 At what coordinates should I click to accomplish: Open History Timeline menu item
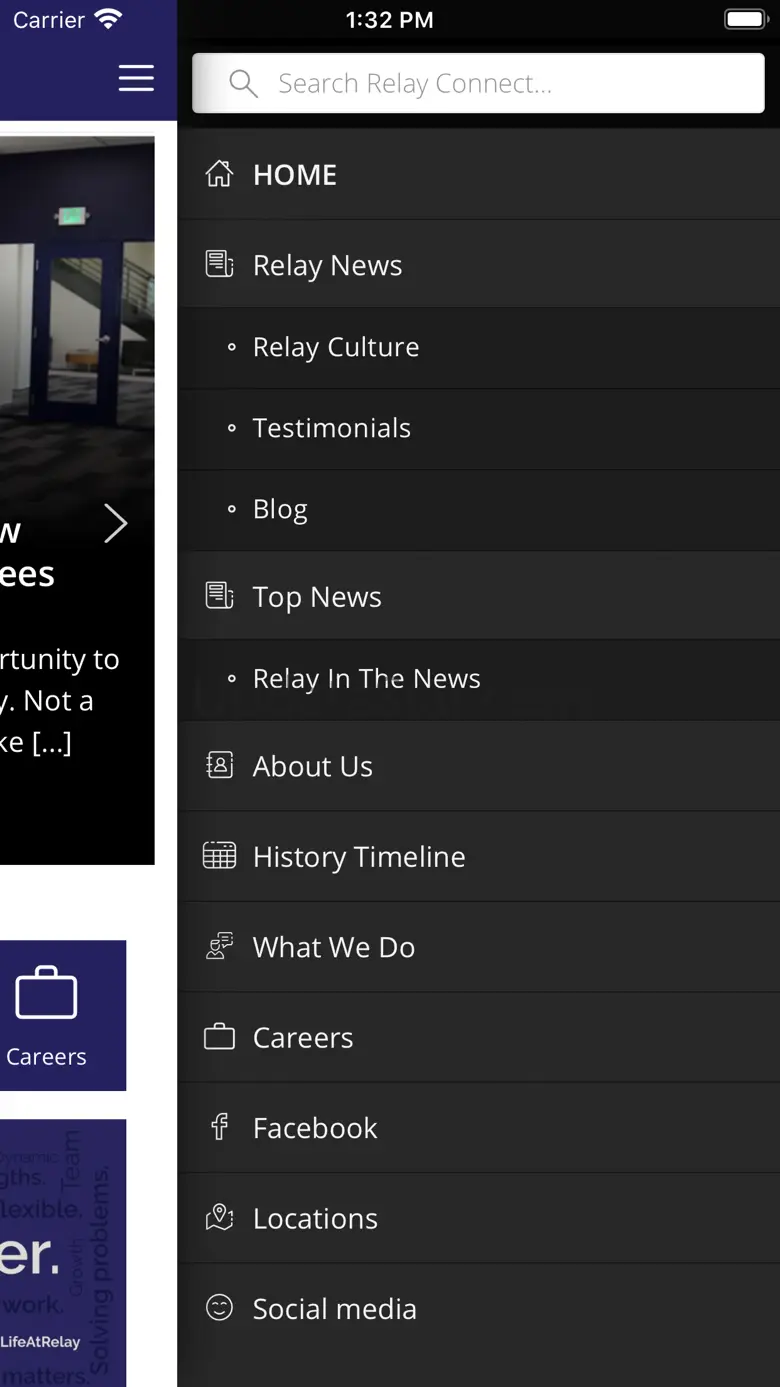tap(479, 857)
